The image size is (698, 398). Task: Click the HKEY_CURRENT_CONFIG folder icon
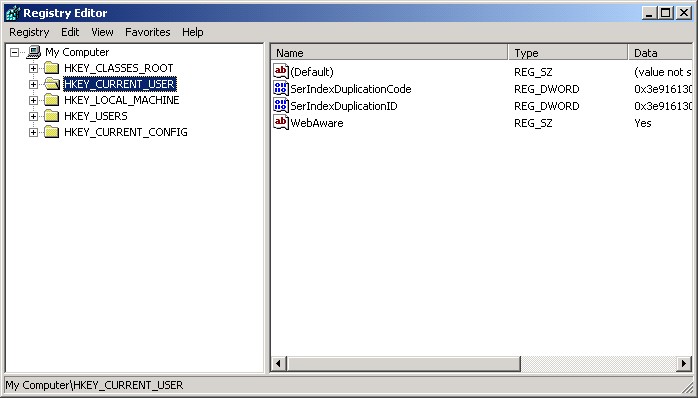pyautogui.click(x=52, y=132)
